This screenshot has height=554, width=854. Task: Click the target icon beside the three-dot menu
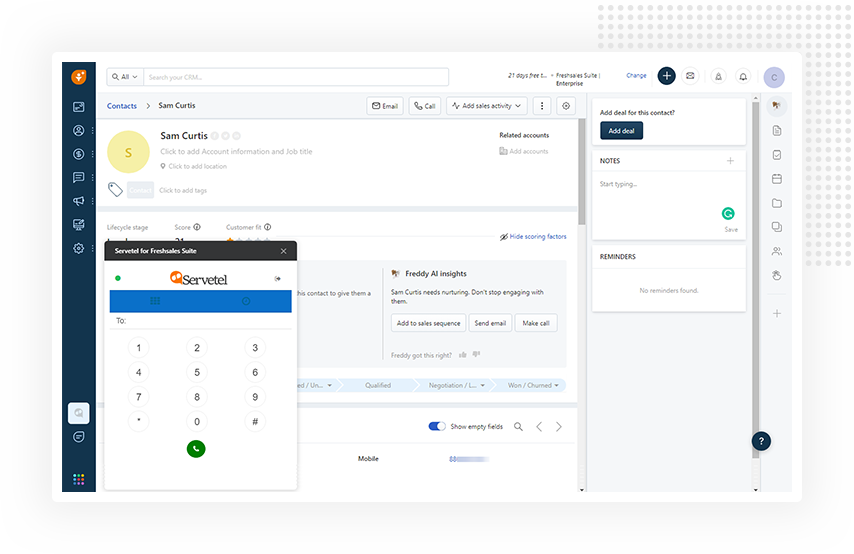click(x=566, y=106)
